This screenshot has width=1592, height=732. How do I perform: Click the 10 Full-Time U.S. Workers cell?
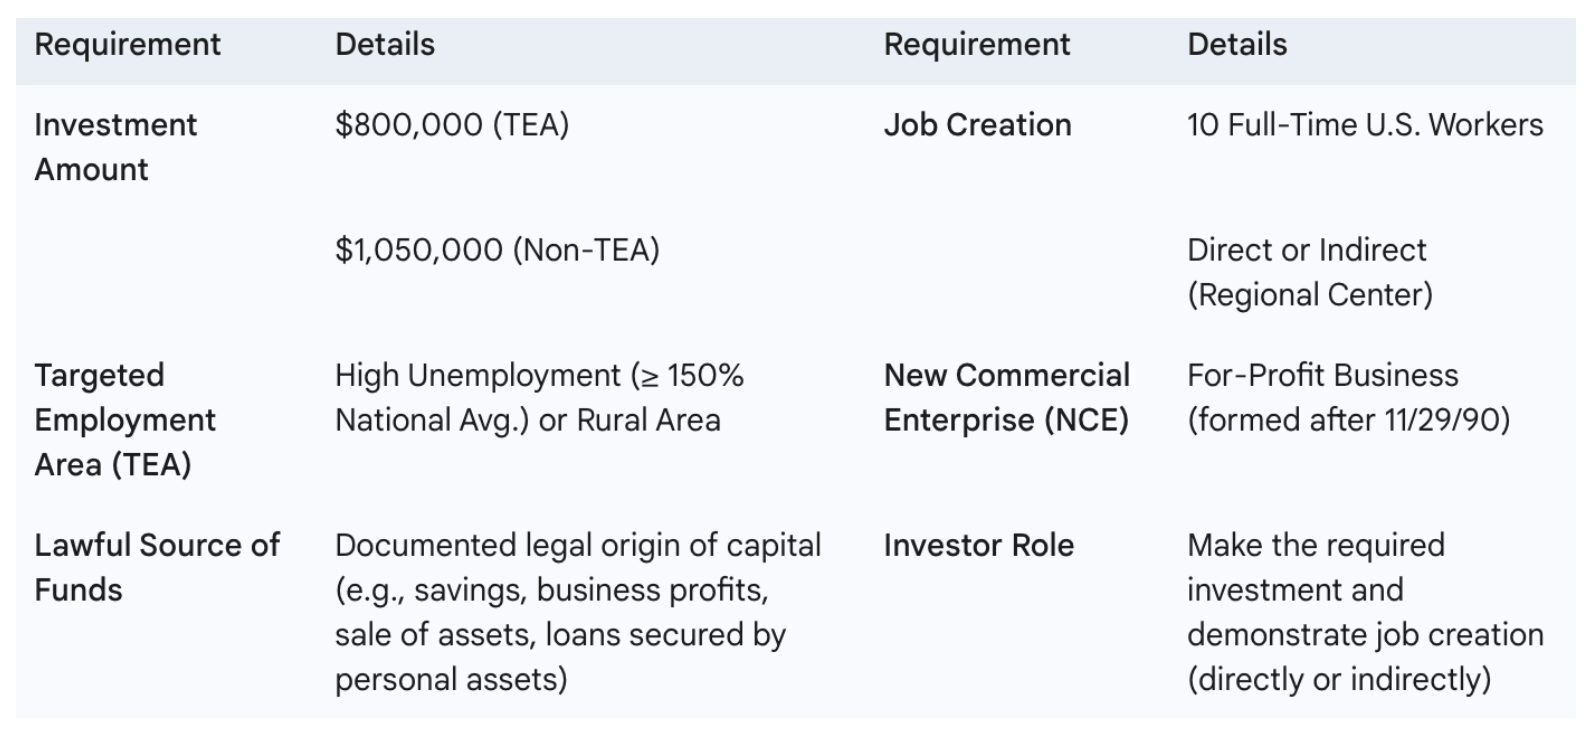[x=1365, y=125]
